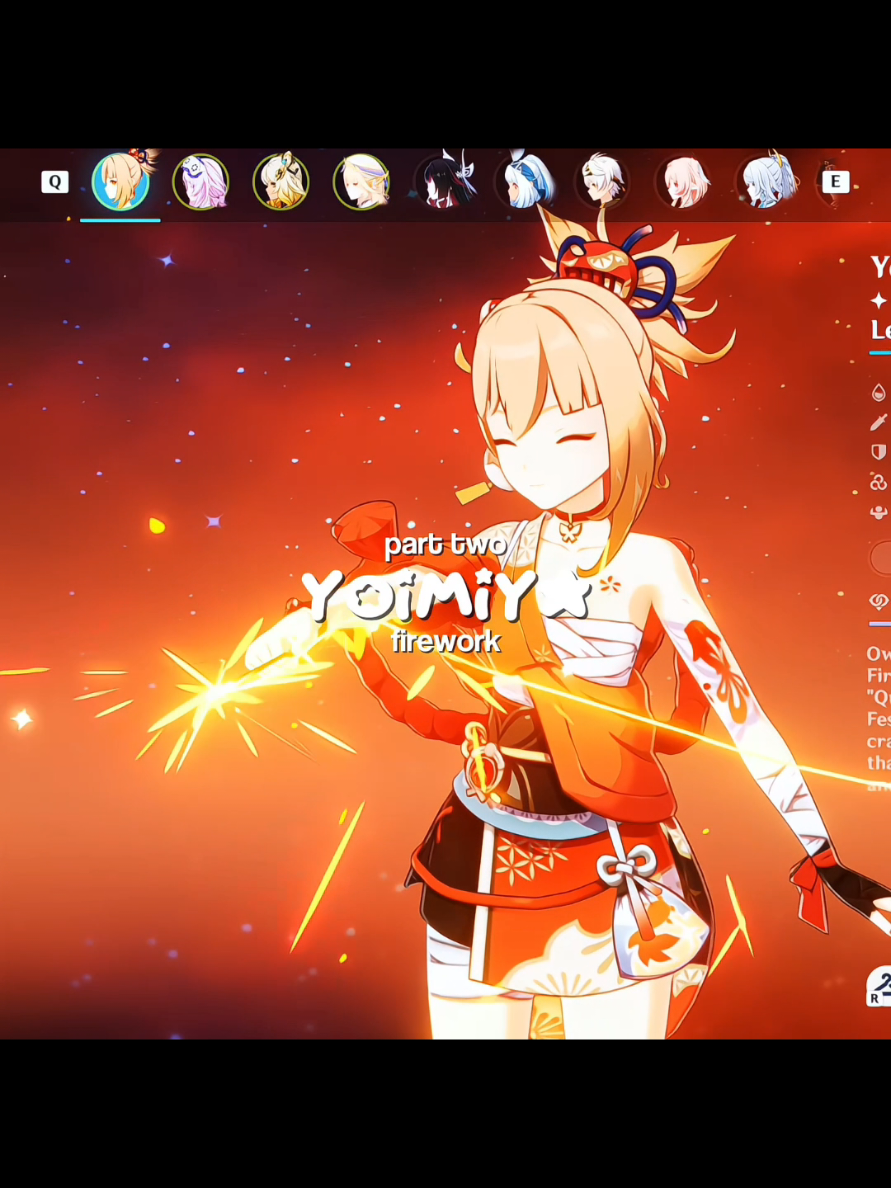
Task: Select the light-blue haired avatar beside the E key
Action: tap(765, 182)
